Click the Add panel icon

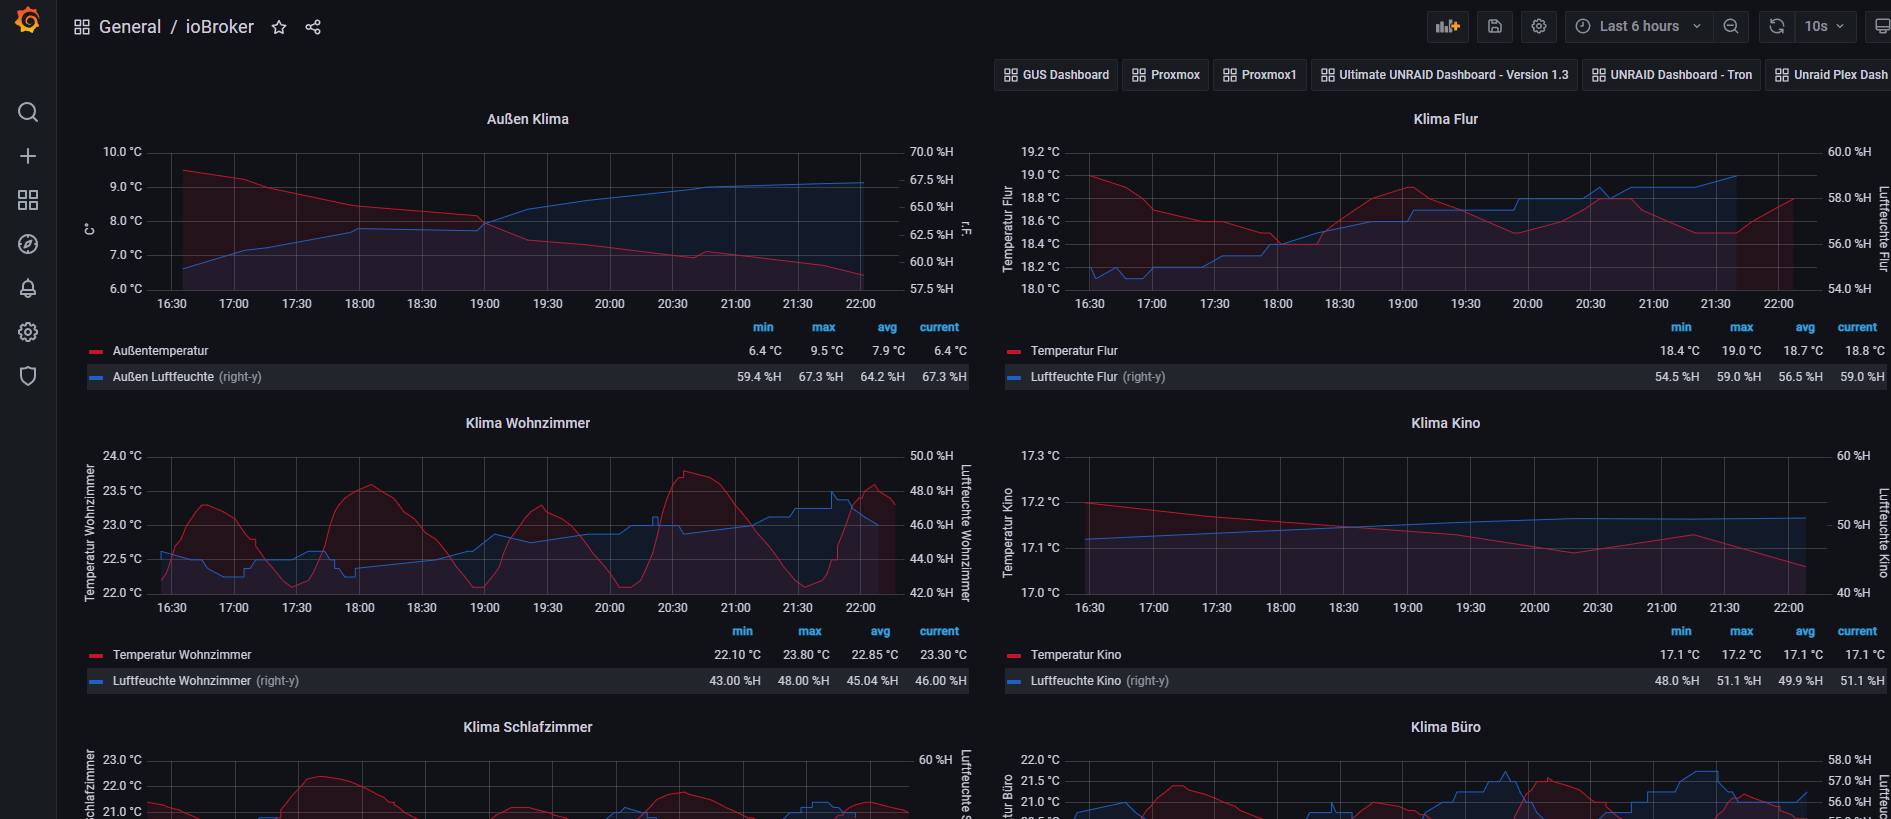[1447, 27]
